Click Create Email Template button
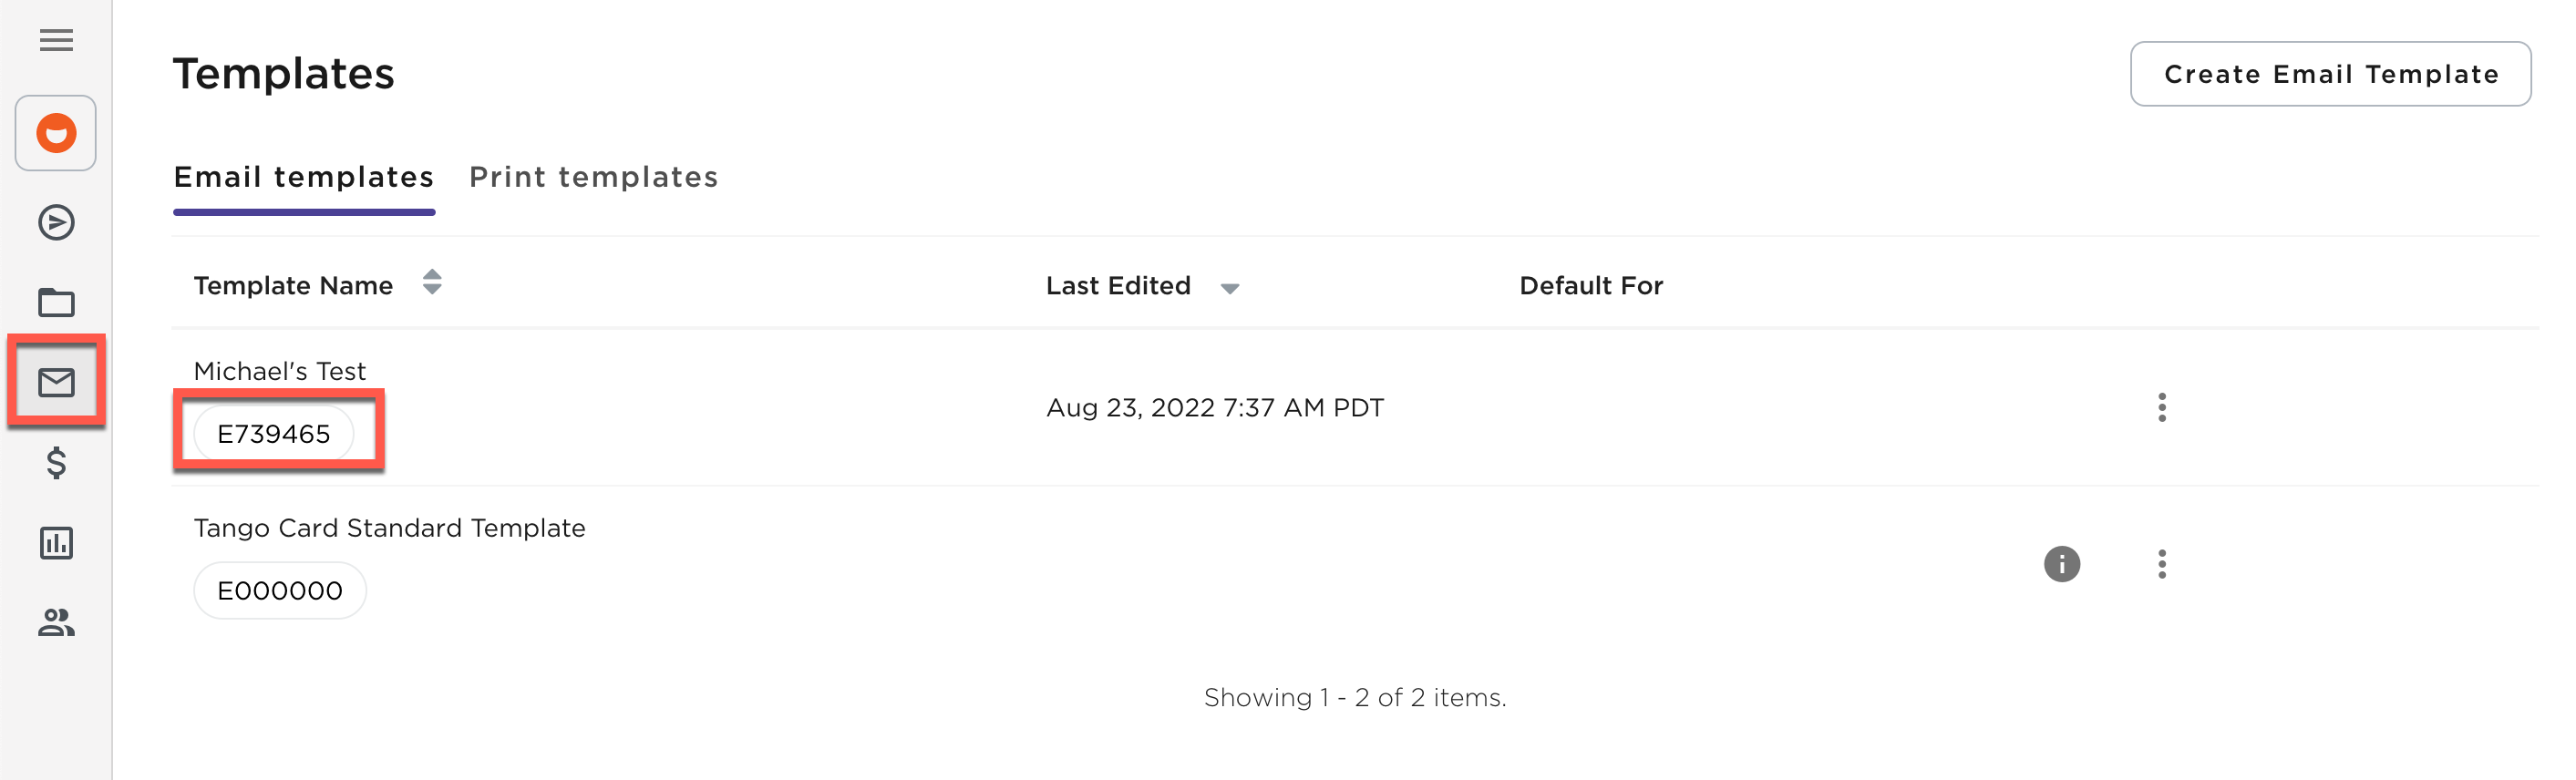The image size is (2576, 780). 2330,74
